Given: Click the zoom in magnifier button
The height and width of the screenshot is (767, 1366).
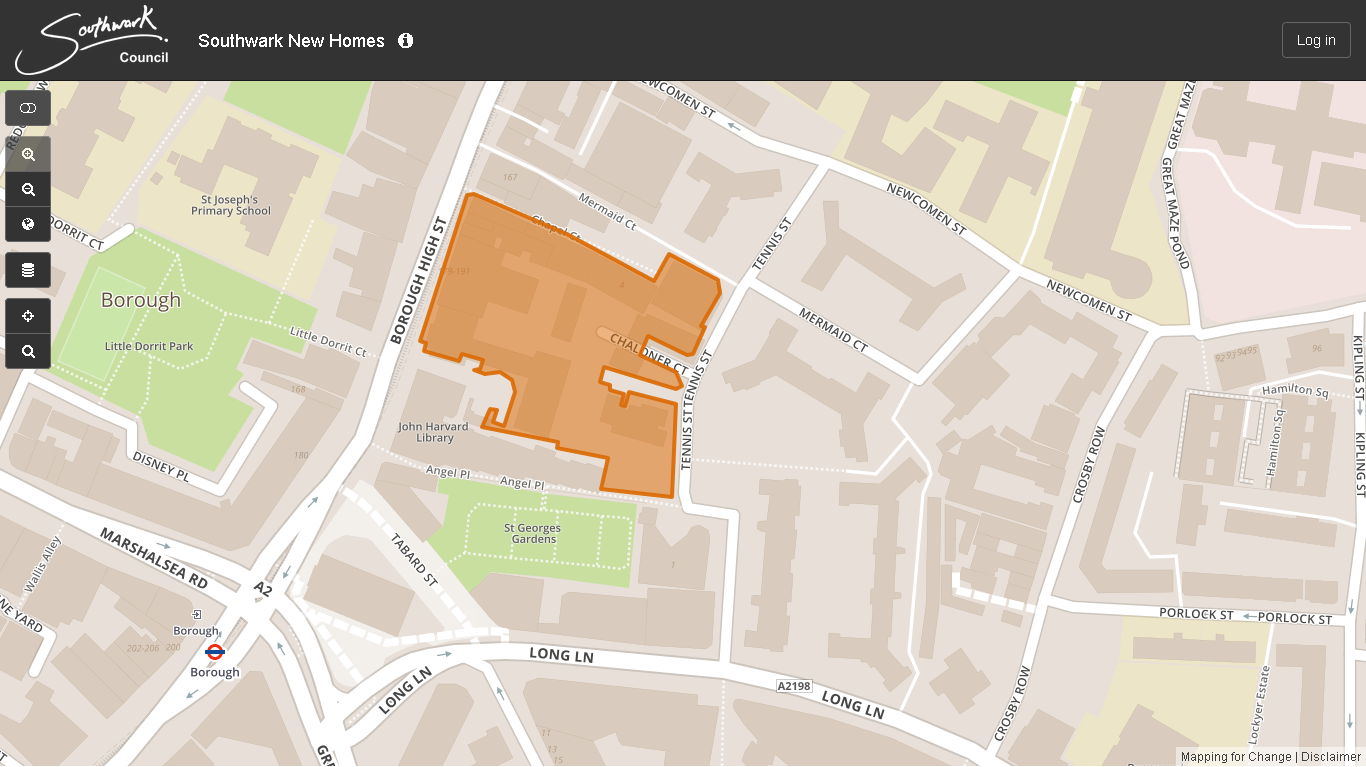Looking at the screenshot, I should [x=28, y=155].
